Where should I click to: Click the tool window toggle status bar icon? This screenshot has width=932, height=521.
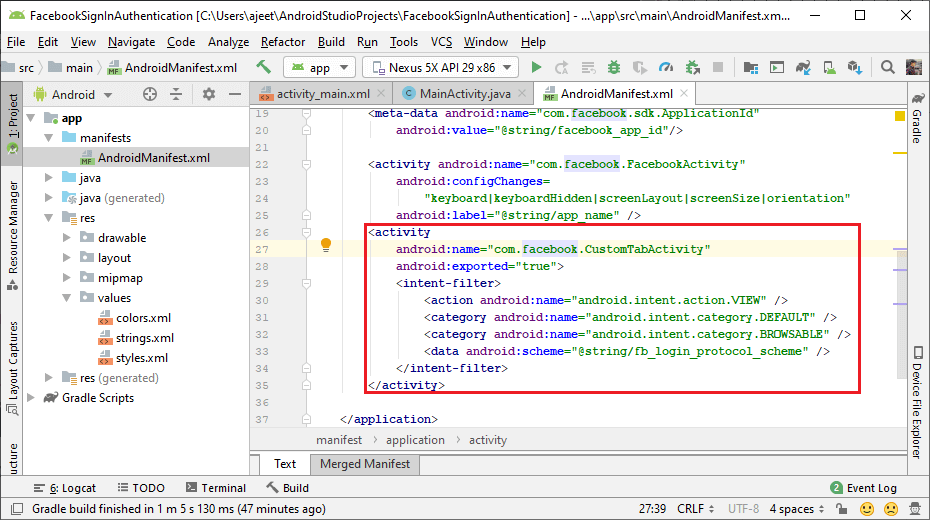point(17,509)
